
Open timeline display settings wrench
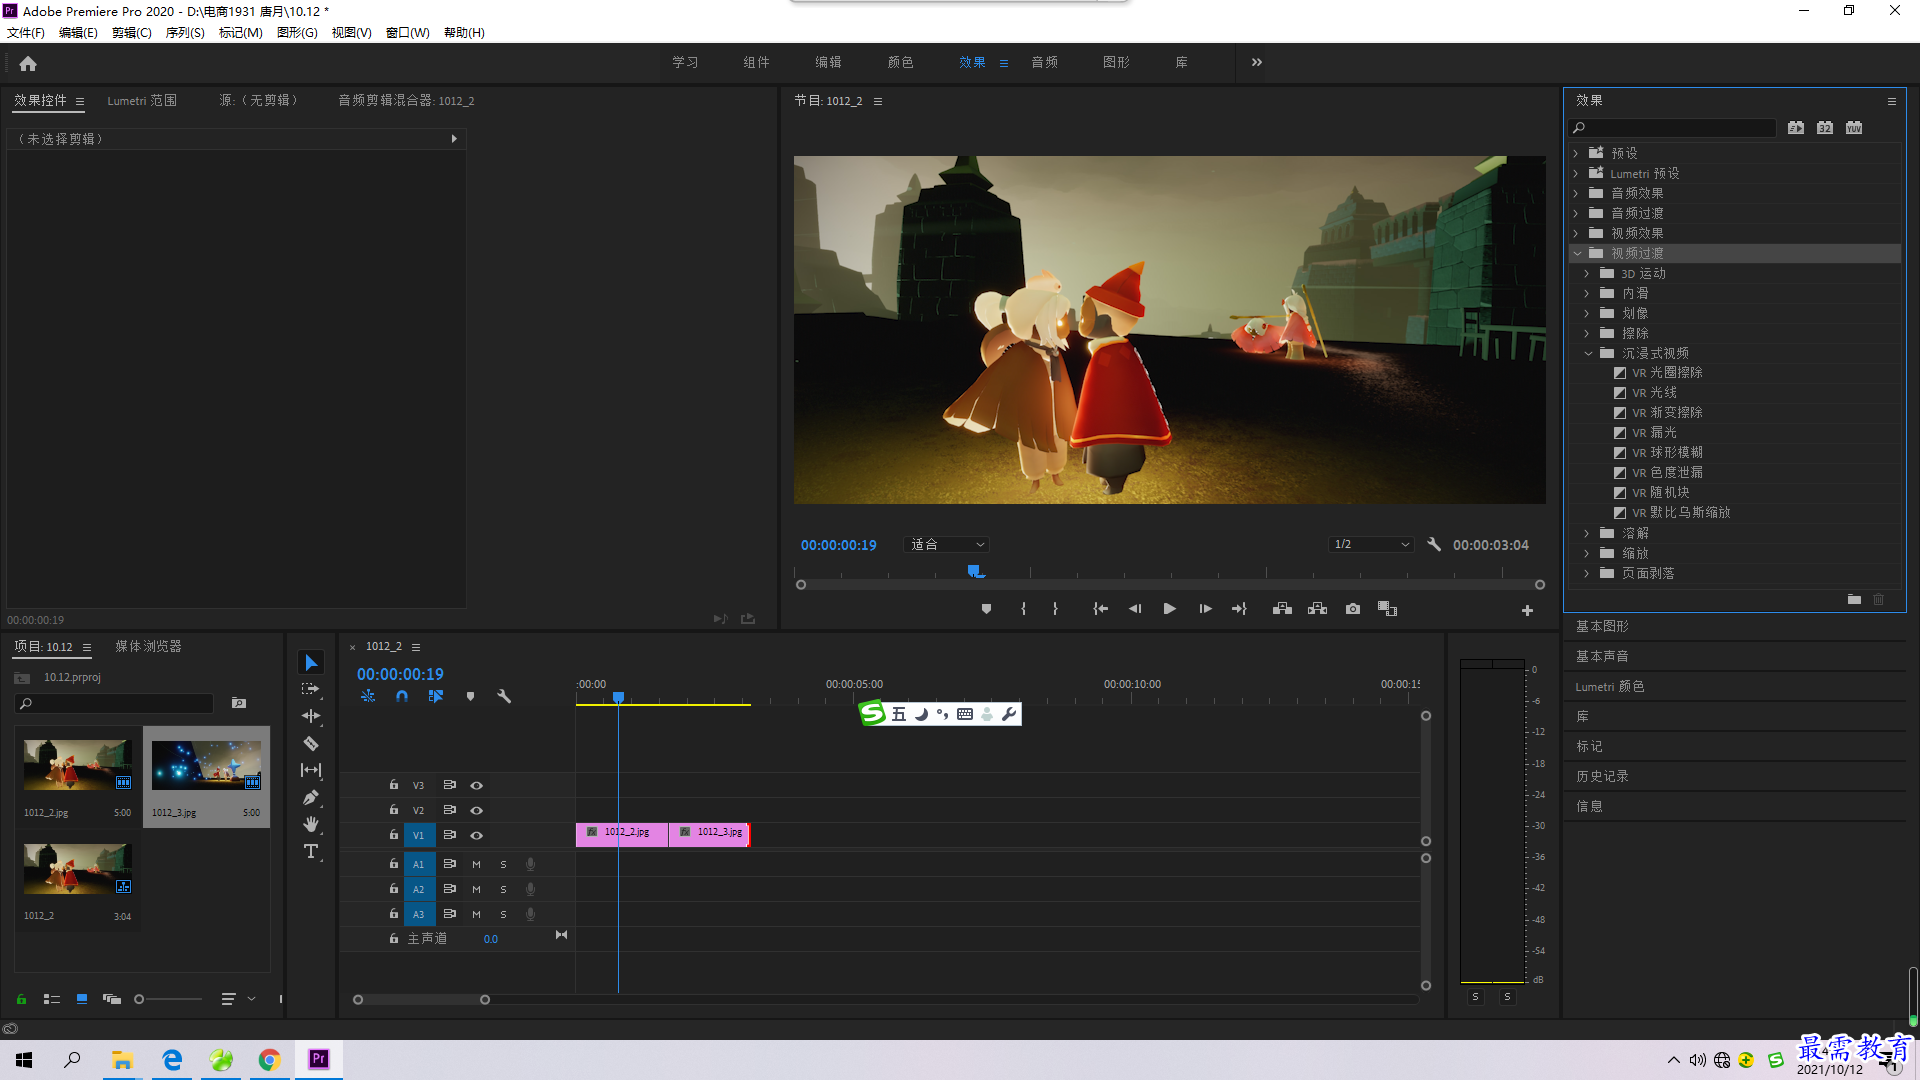[x=504, y=696]
